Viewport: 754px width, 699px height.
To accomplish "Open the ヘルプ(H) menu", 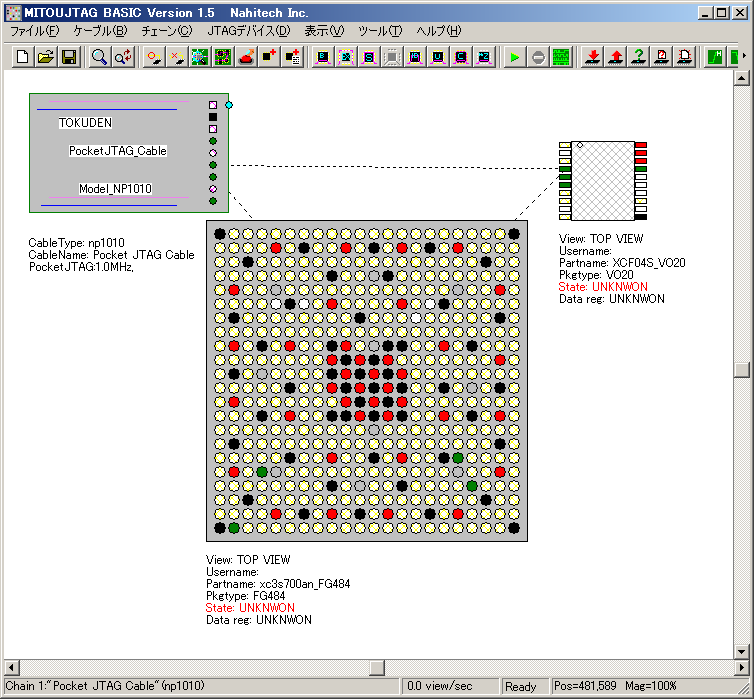I will pyautogui.click(x=438, y=31).
